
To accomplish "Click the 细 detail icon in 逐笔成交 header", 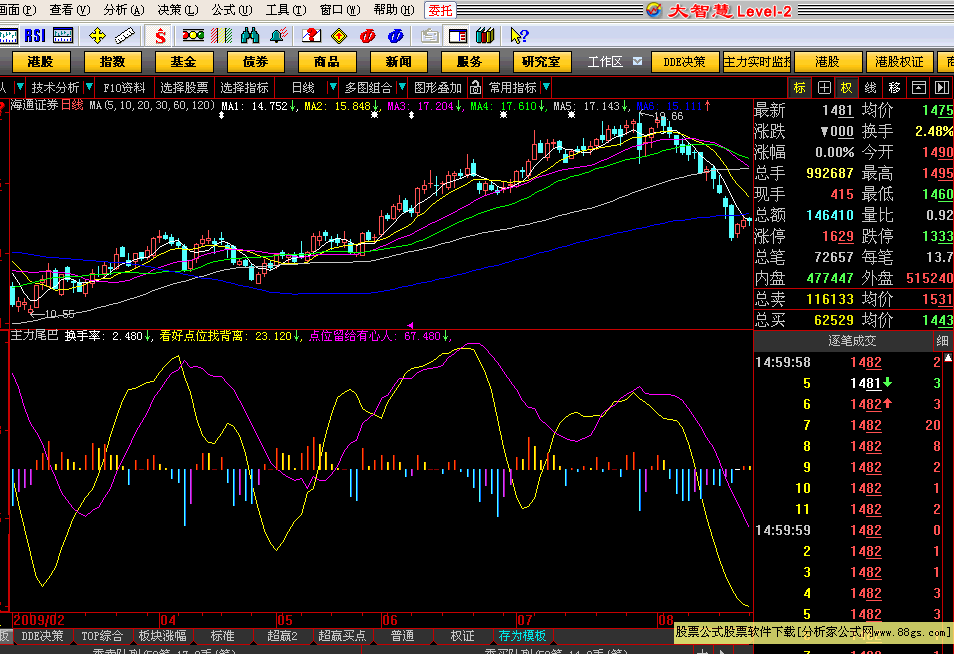I will (x=942, y=341).
